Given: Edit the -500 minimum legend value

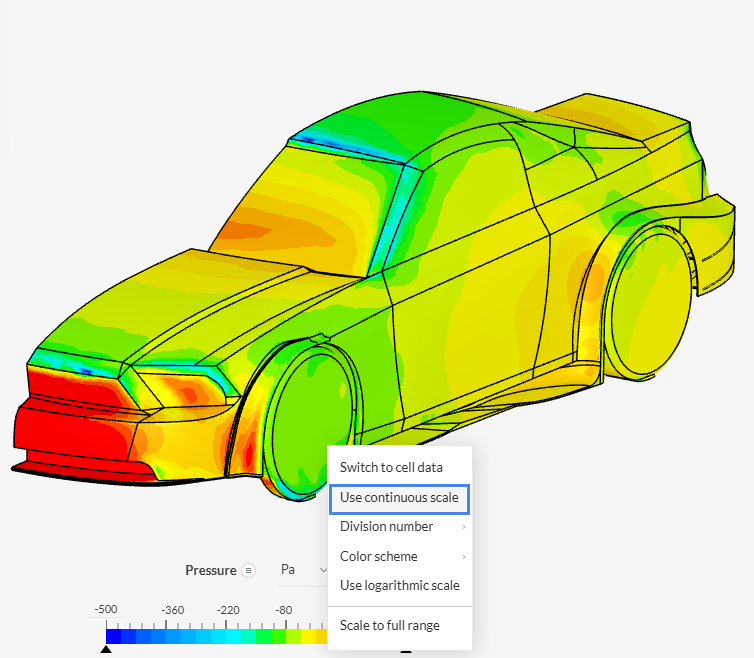Looking at the screenshot, I should point(106,609).
